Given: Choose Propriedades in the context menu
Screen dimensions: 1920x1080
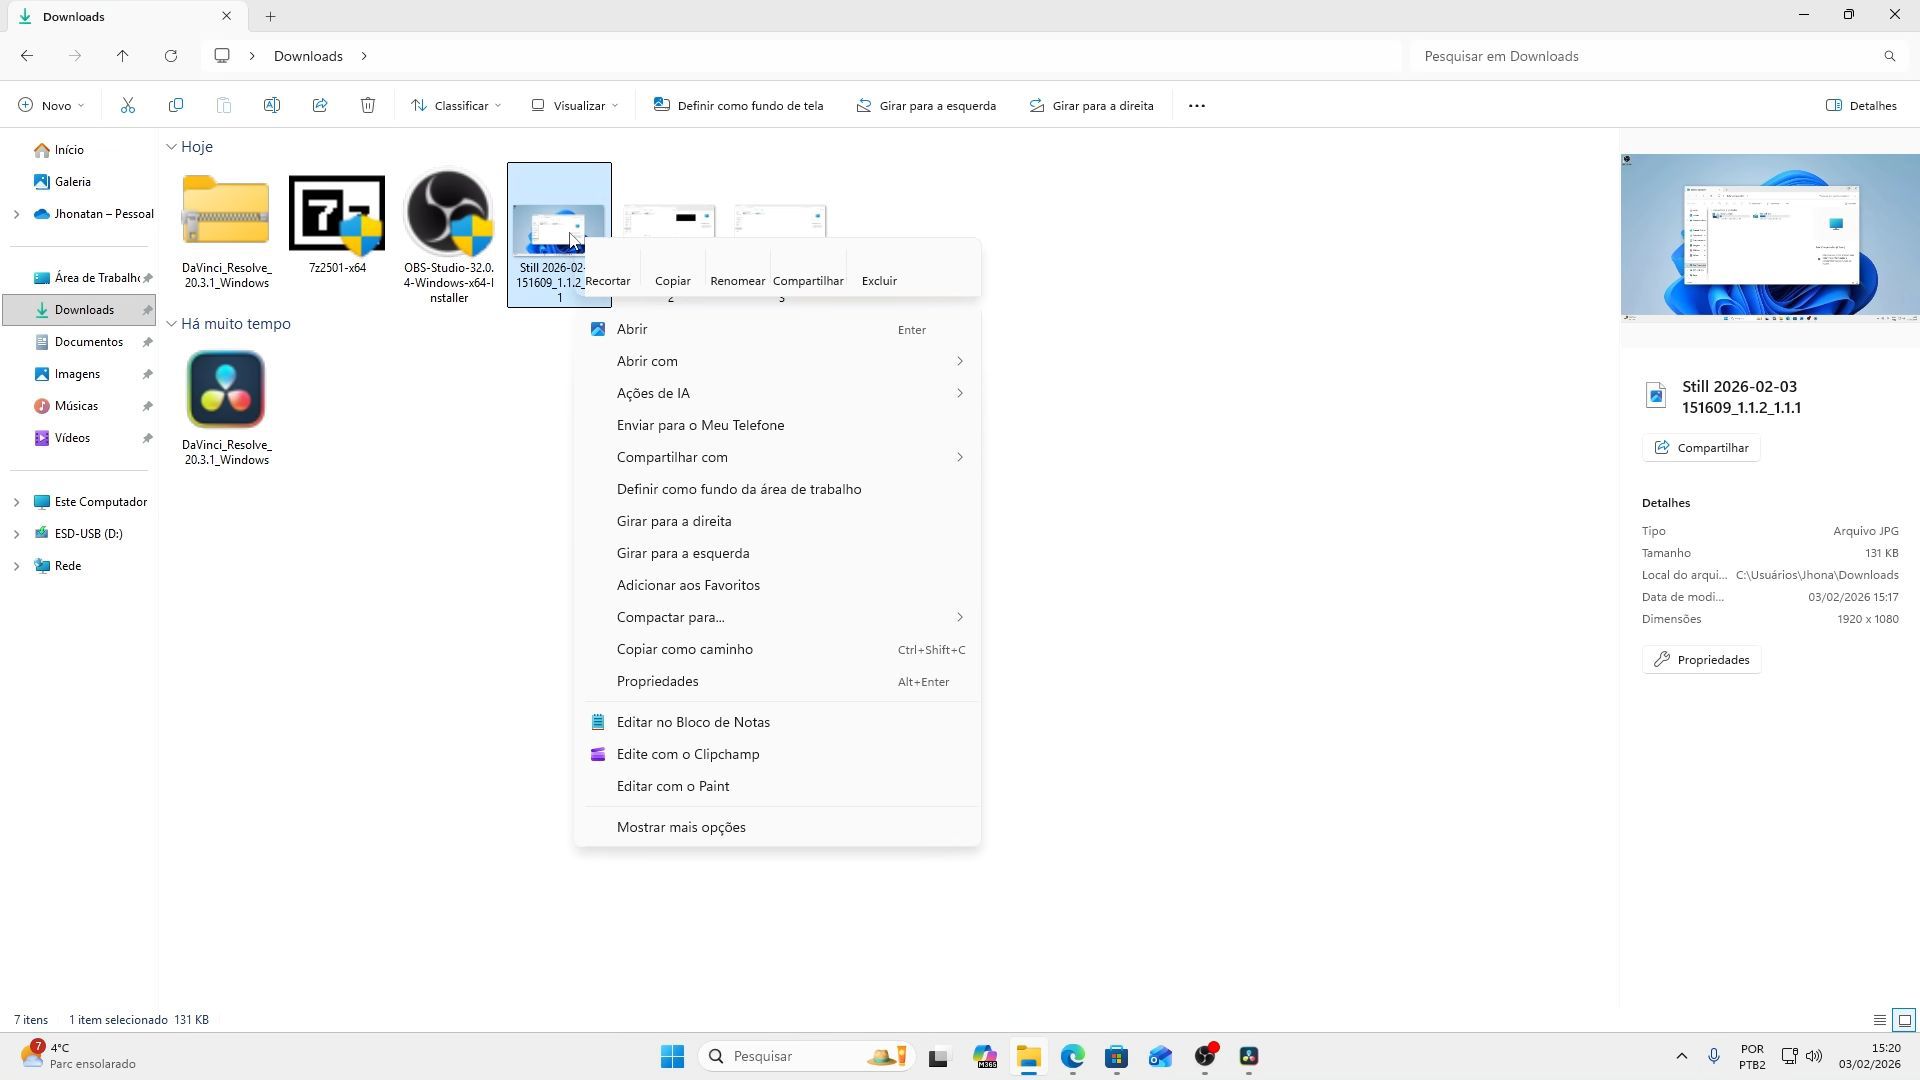Looking at the screenshot, I should click(x=657, y=681).
